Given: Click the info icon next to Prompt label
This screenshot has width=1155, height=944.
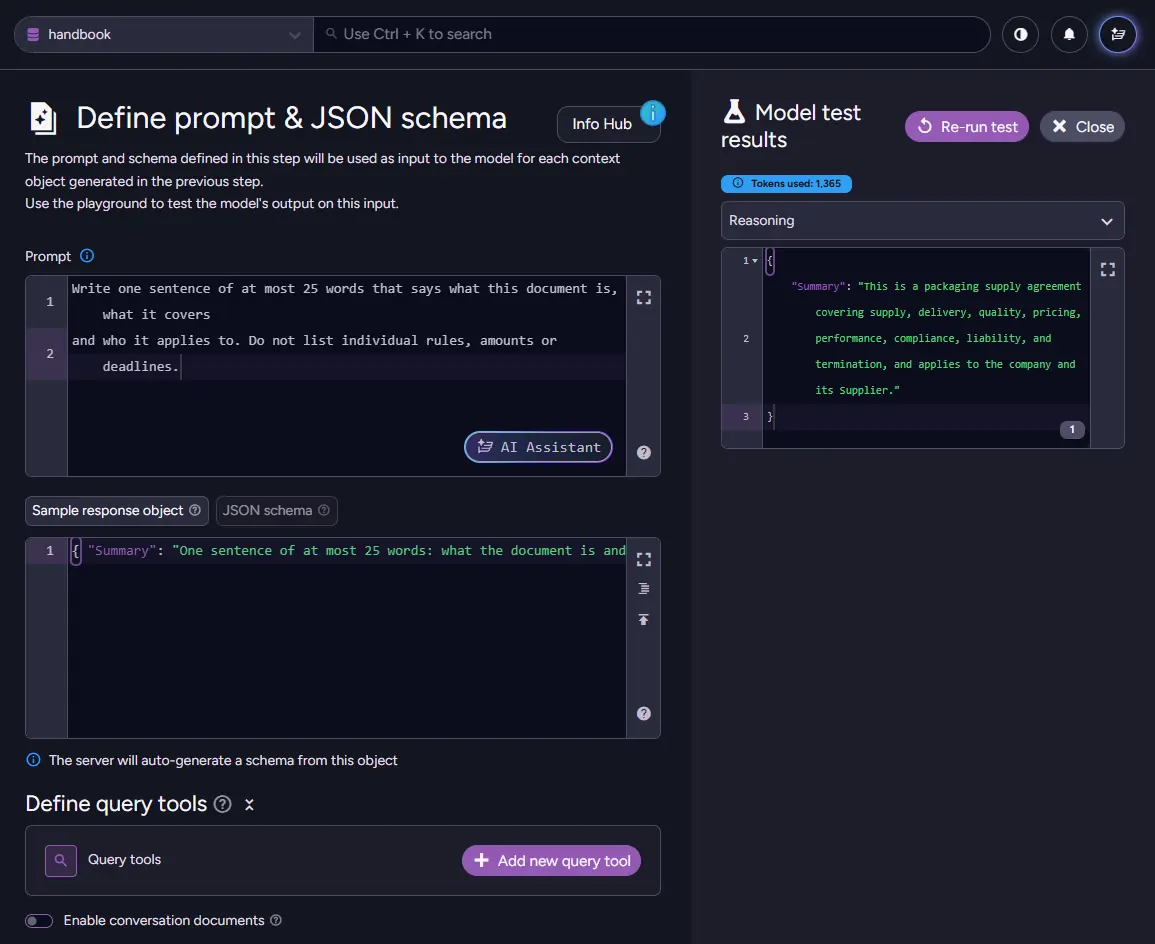Looking at the screenshot, I should point(87,256).
